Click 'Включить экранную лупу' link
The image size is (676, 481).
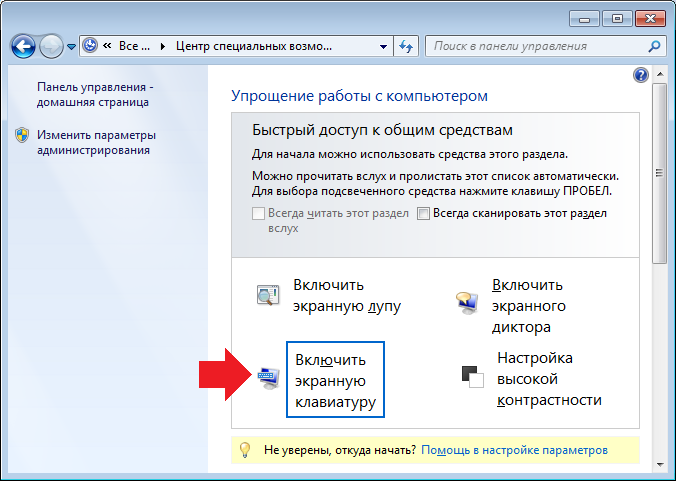click(x=347, y=296)
